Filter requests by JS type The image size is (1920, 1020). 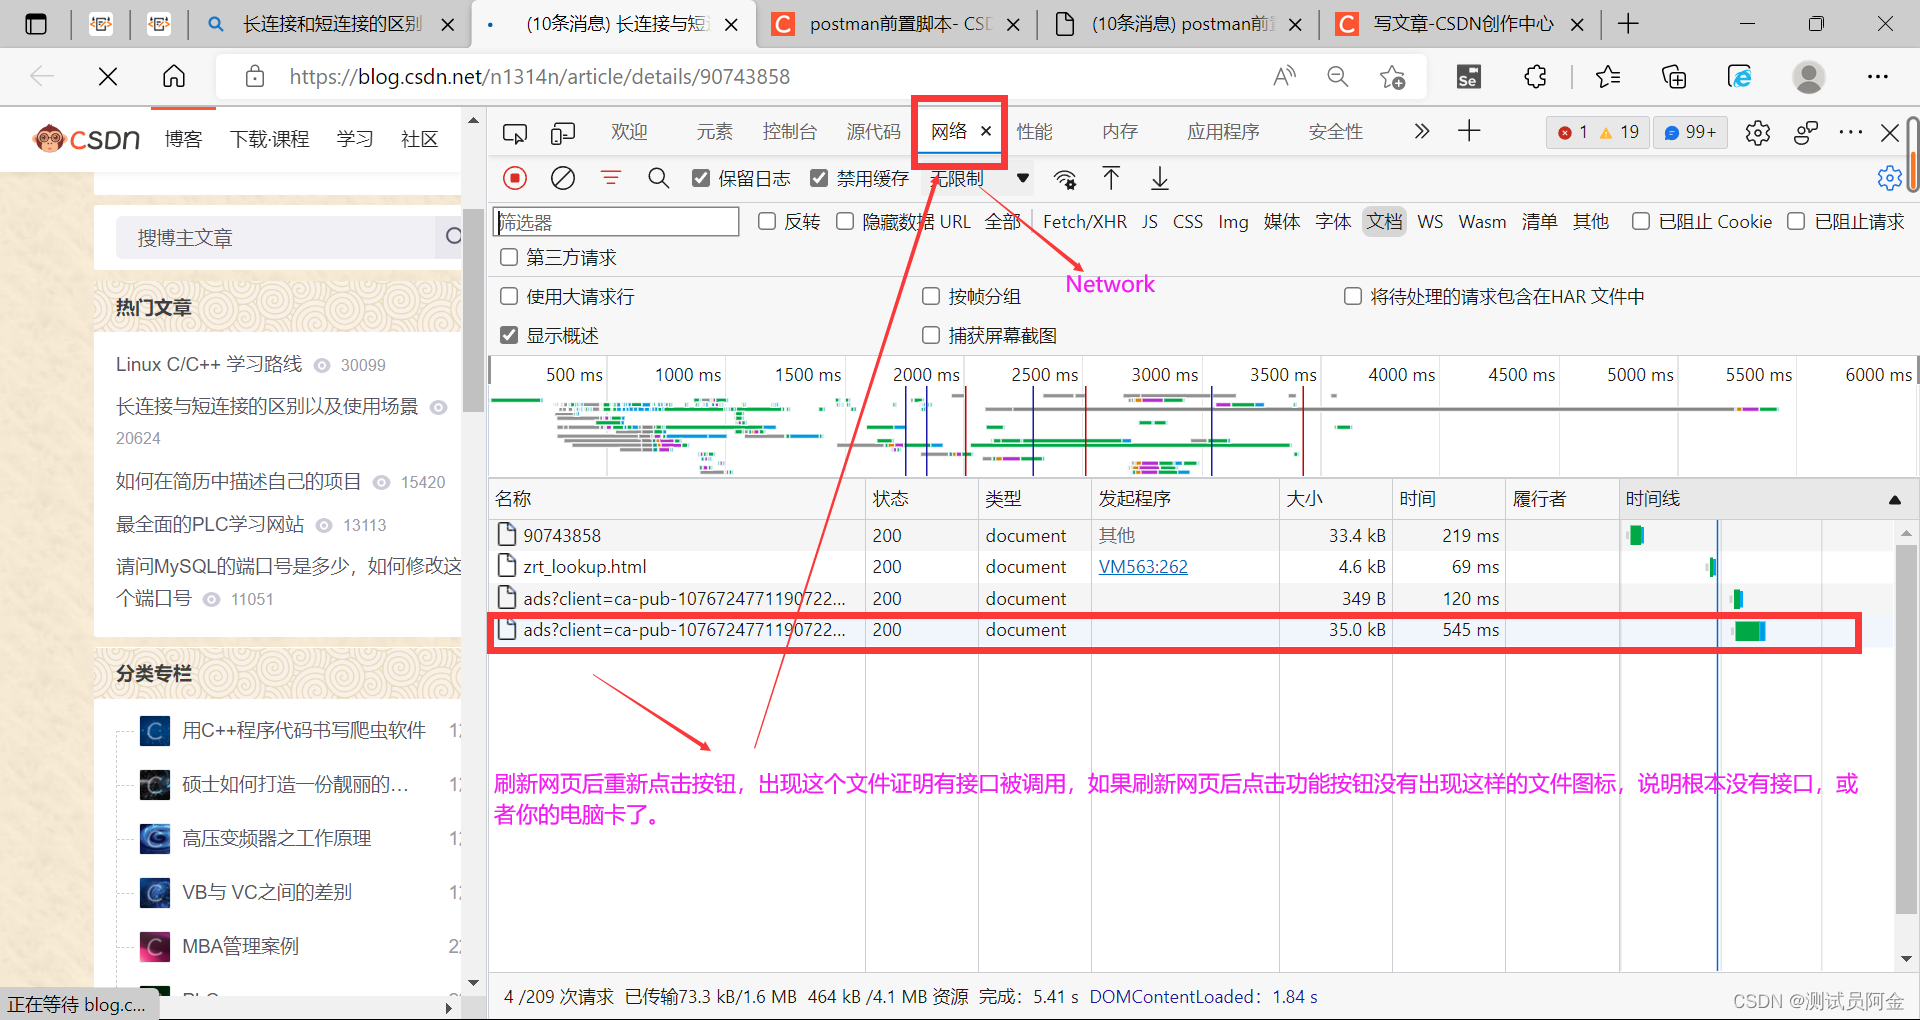[1150, 221]
